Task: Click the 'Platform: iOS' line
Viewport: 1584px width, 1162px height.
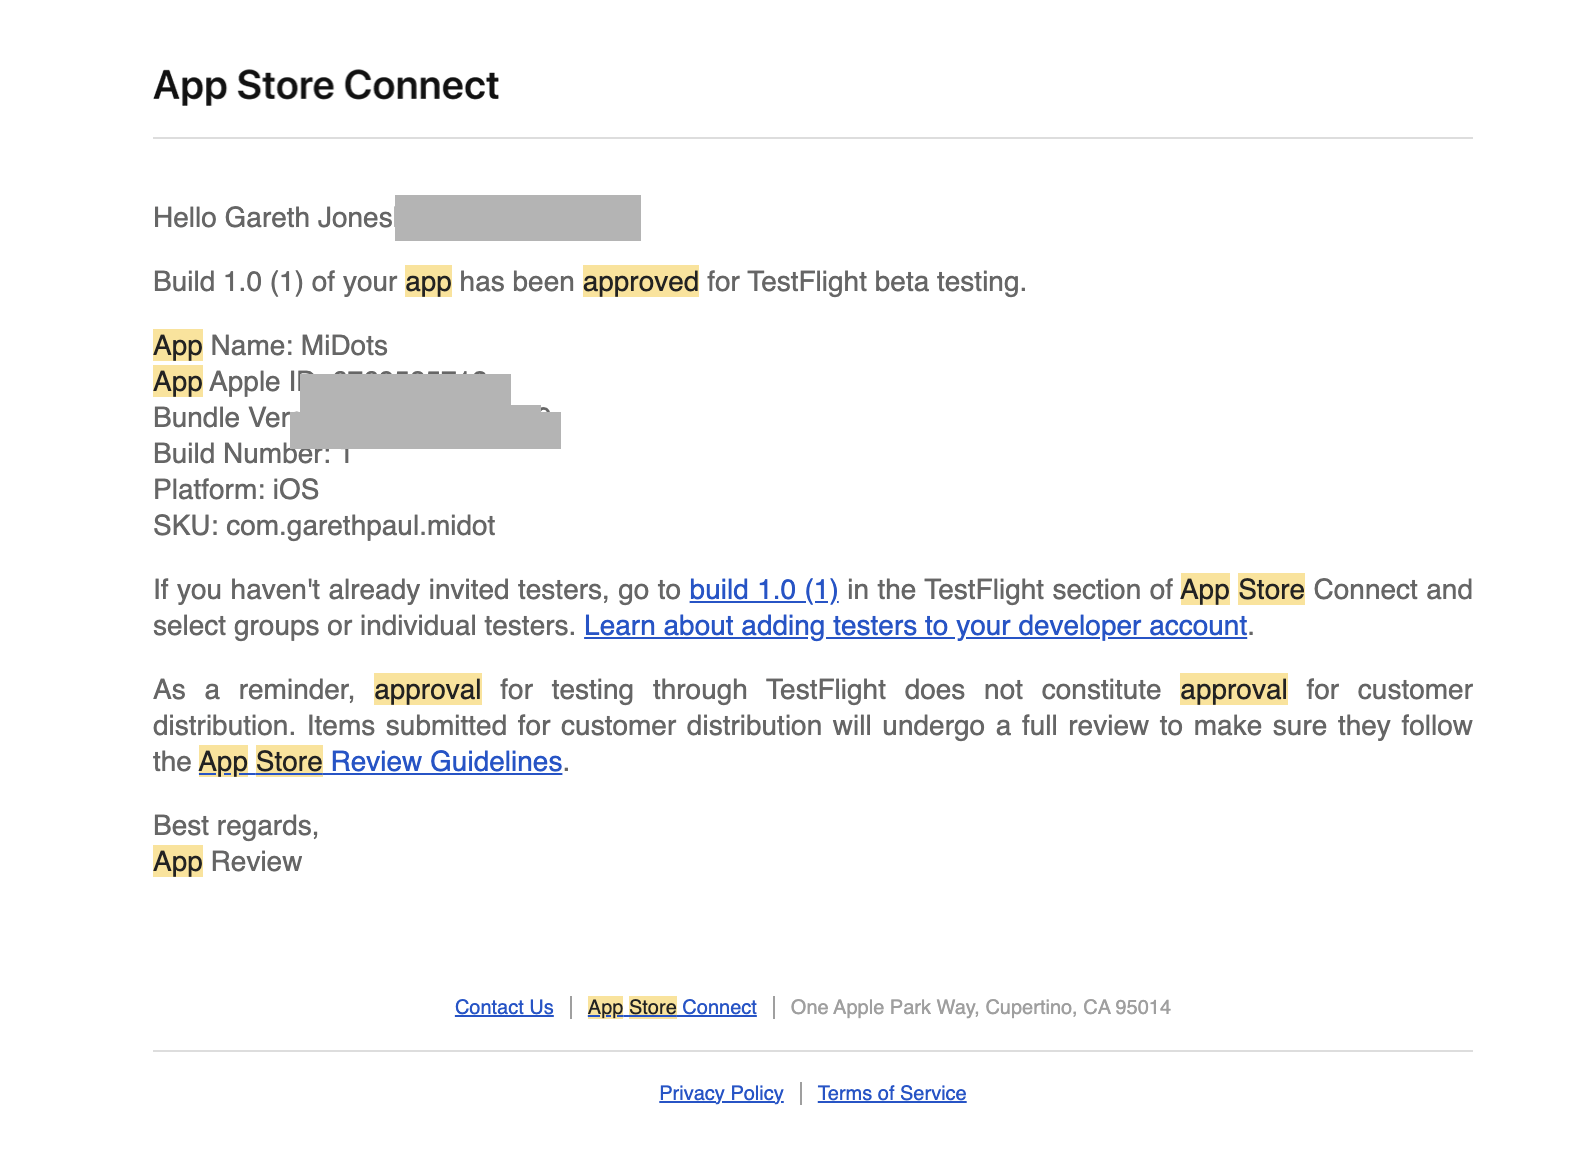Action: click(236, 490)
